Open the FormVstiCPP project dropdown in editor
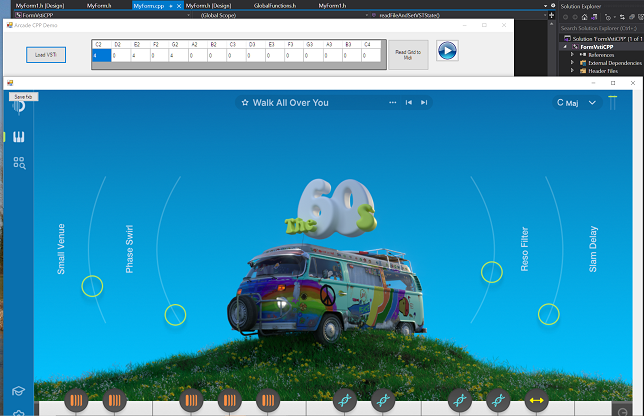This screenshot has height=416, width=644. (x=103, y=16)
